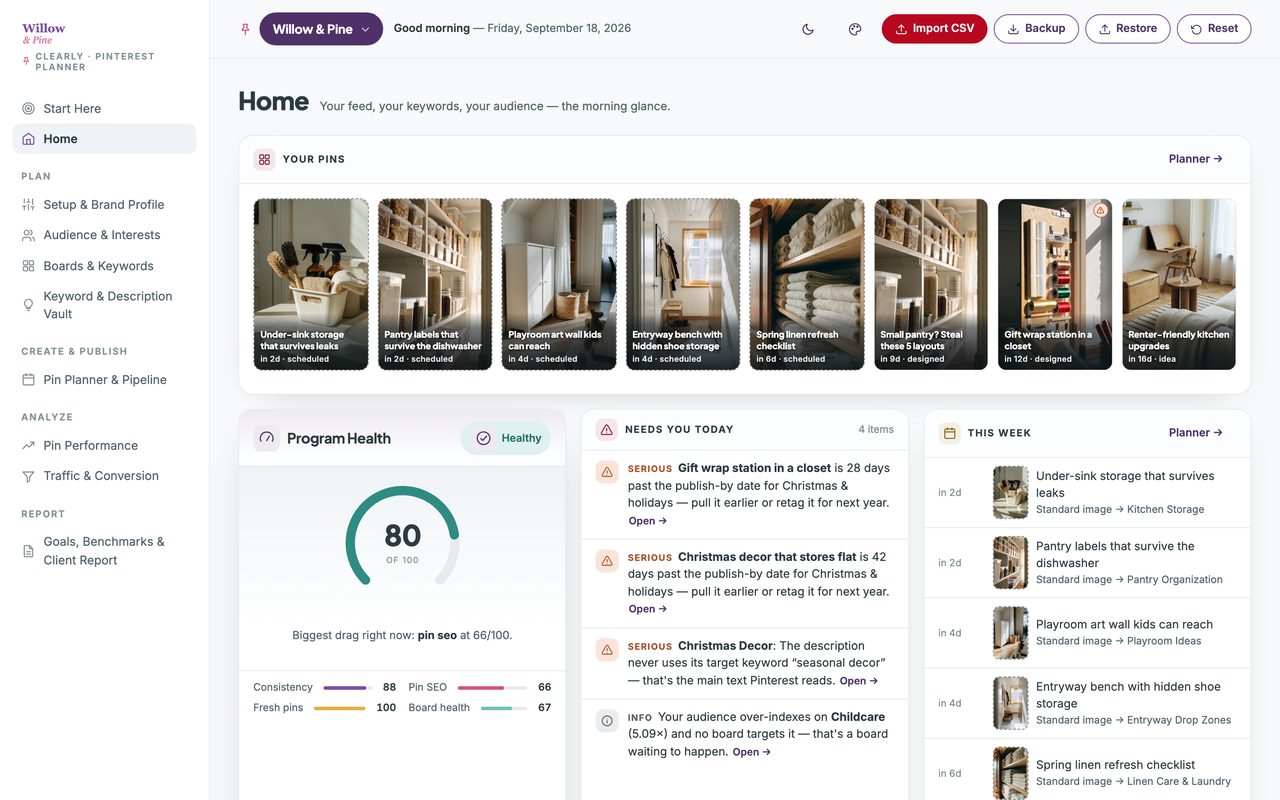Screen dimensions: 1280x800
Task: Click the pin icon beside Willow & Pine
Action: (245, 29)
